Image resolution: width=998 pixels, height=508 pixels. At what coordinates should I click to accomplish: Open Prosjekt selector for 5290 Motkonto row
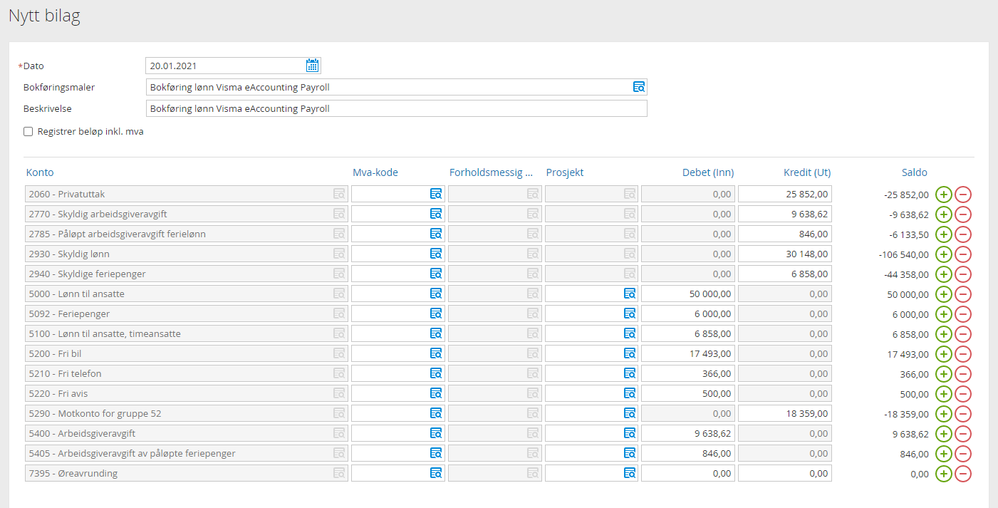click(x=629, y=414)
